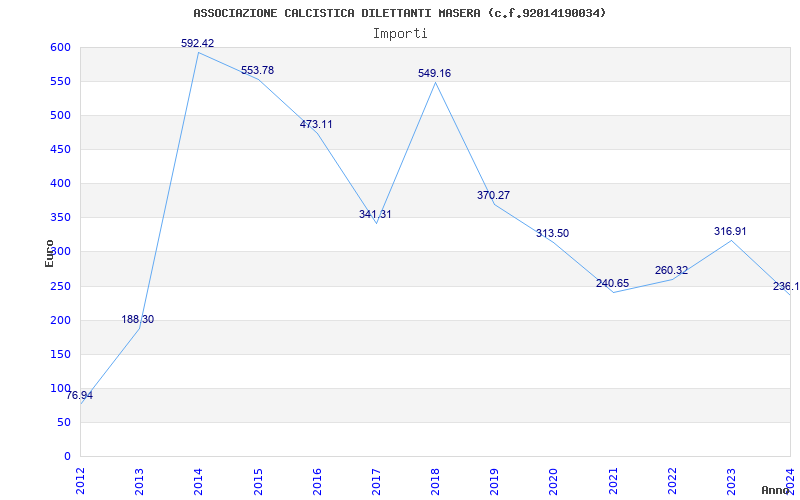Select the 350 y-axis tick label

pos(61,218)
